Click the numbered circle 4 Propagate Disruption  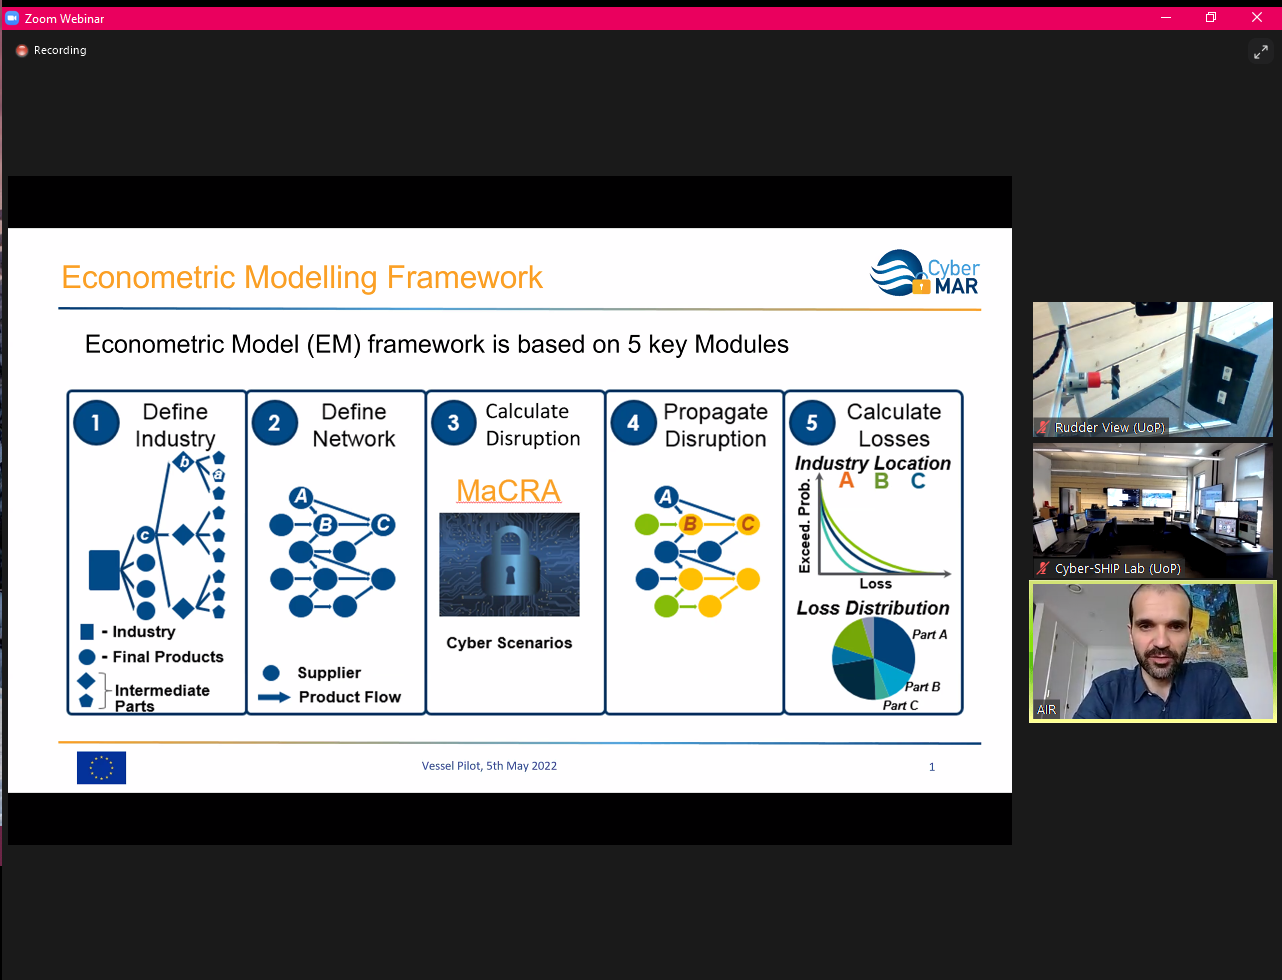coord(632,423)
